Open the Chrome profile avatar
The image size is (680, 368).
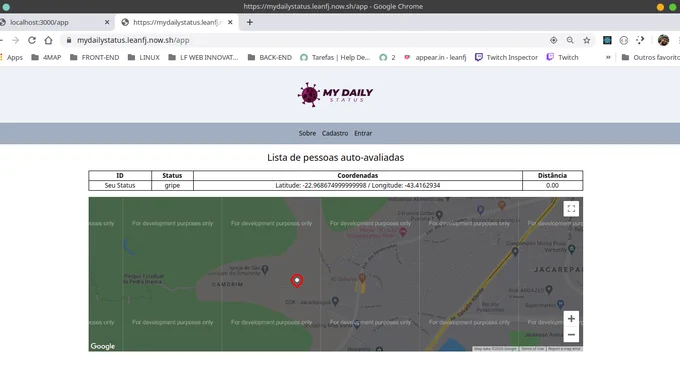point(663,40)
